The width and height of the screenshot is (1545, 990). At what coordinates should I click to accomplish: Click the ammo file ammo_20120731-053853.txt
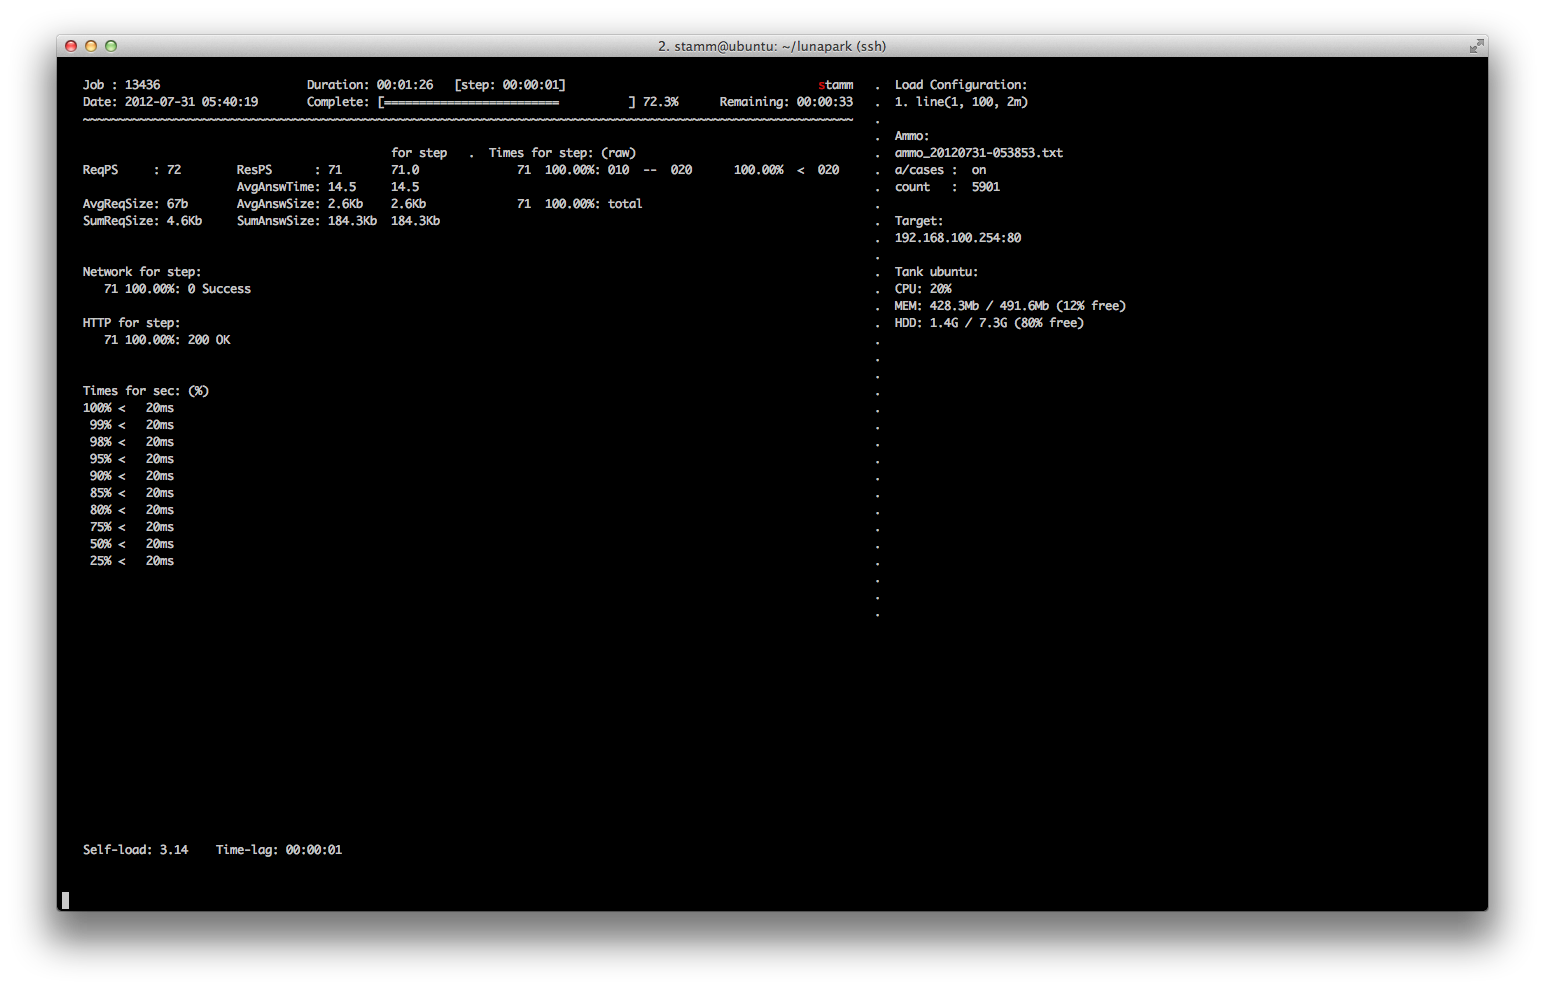pyautogui.click(x=978, y=153)
